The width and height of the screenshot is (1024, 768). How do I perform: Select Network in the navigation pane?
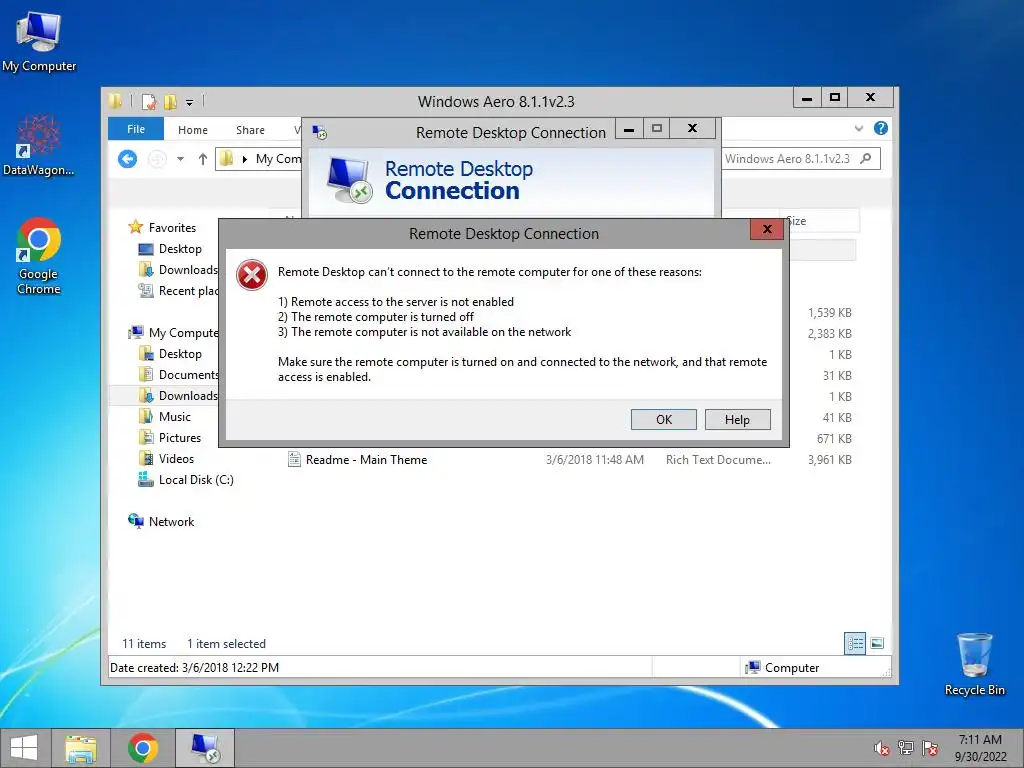[x=161, y=521]
